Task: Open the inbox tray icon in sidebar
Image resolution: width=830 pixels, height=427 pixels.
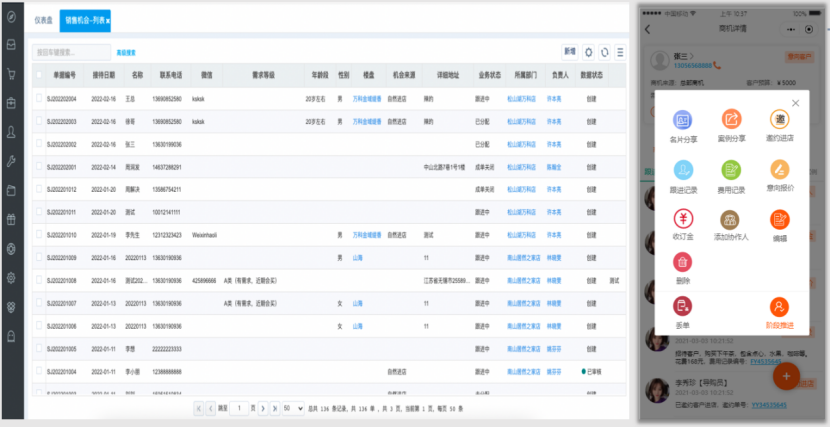Action: click(x=11, y=45)
